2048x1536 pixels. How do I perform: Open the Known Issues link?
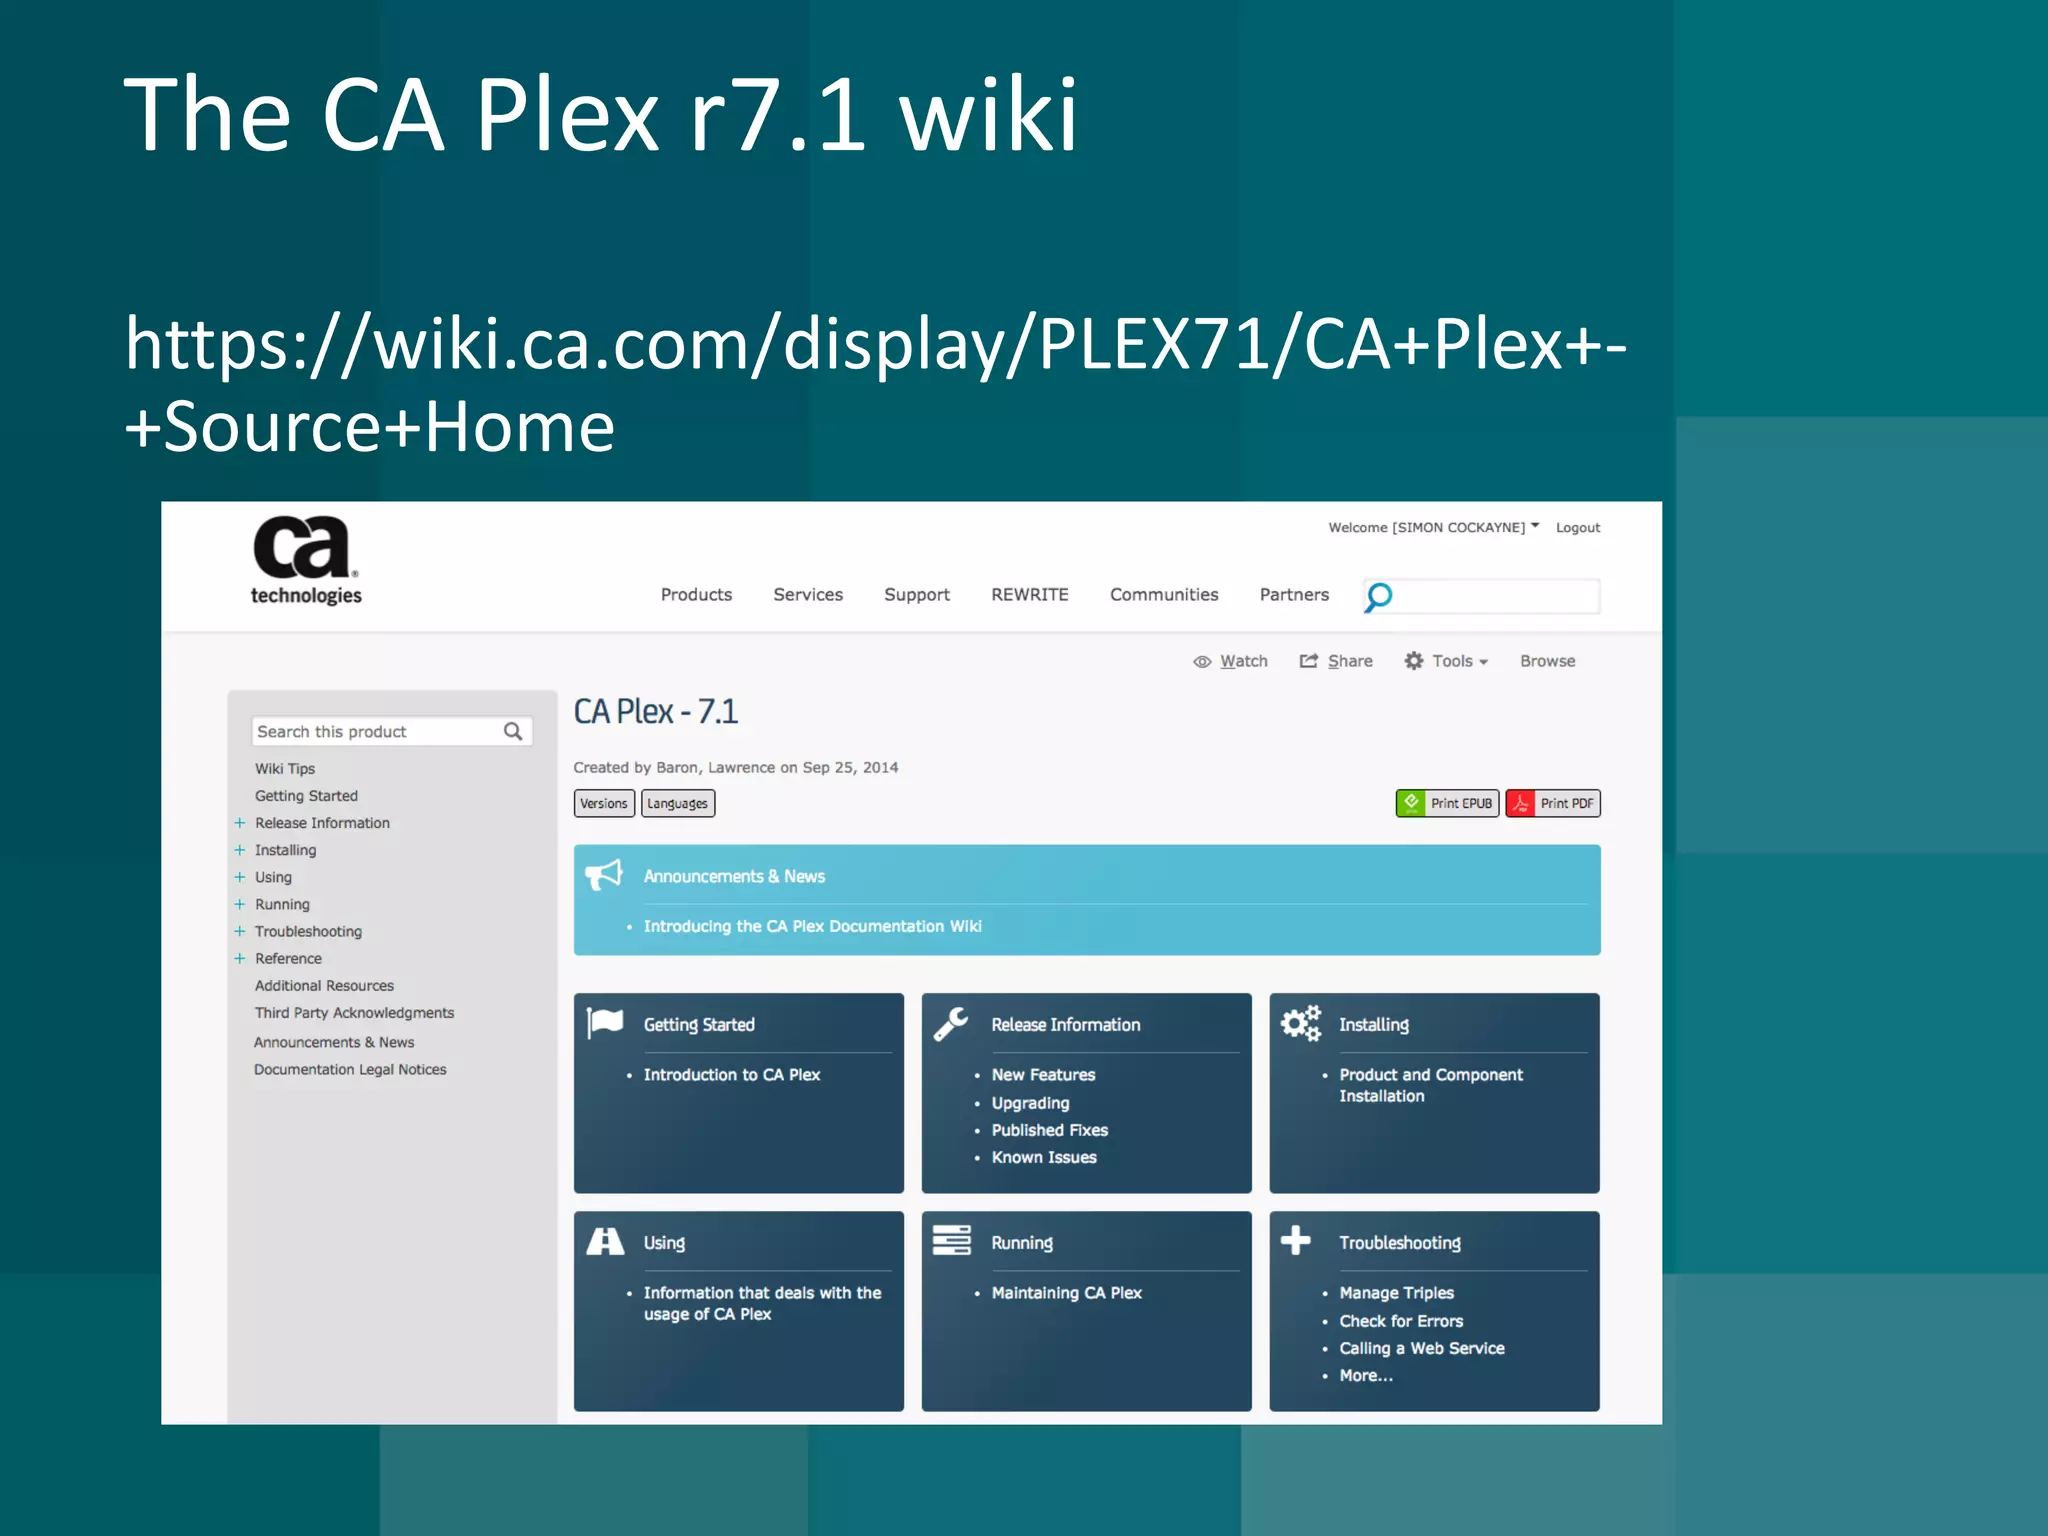[1044, 1157]
